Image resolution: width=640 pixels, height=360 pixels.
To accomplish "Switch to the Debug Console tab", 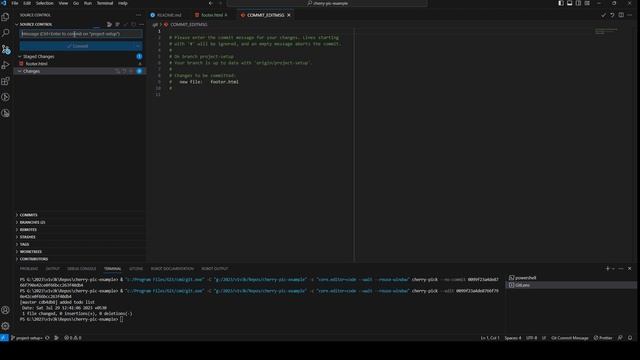I will tap(82, 269).
